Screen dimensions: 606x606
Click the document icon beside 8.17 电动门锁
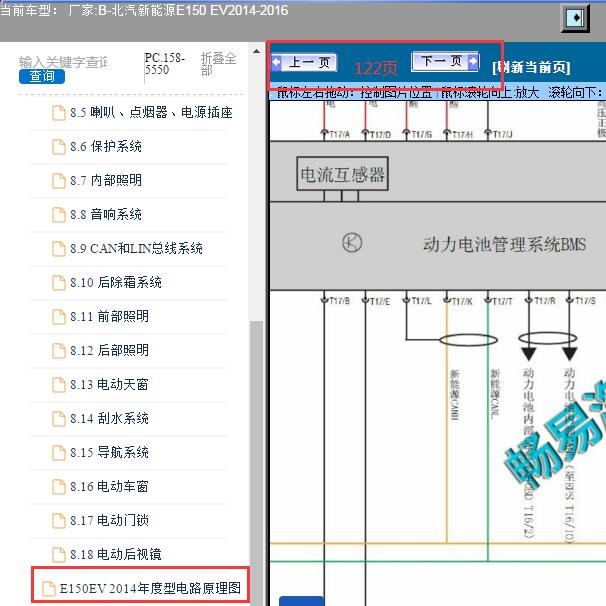59,521
